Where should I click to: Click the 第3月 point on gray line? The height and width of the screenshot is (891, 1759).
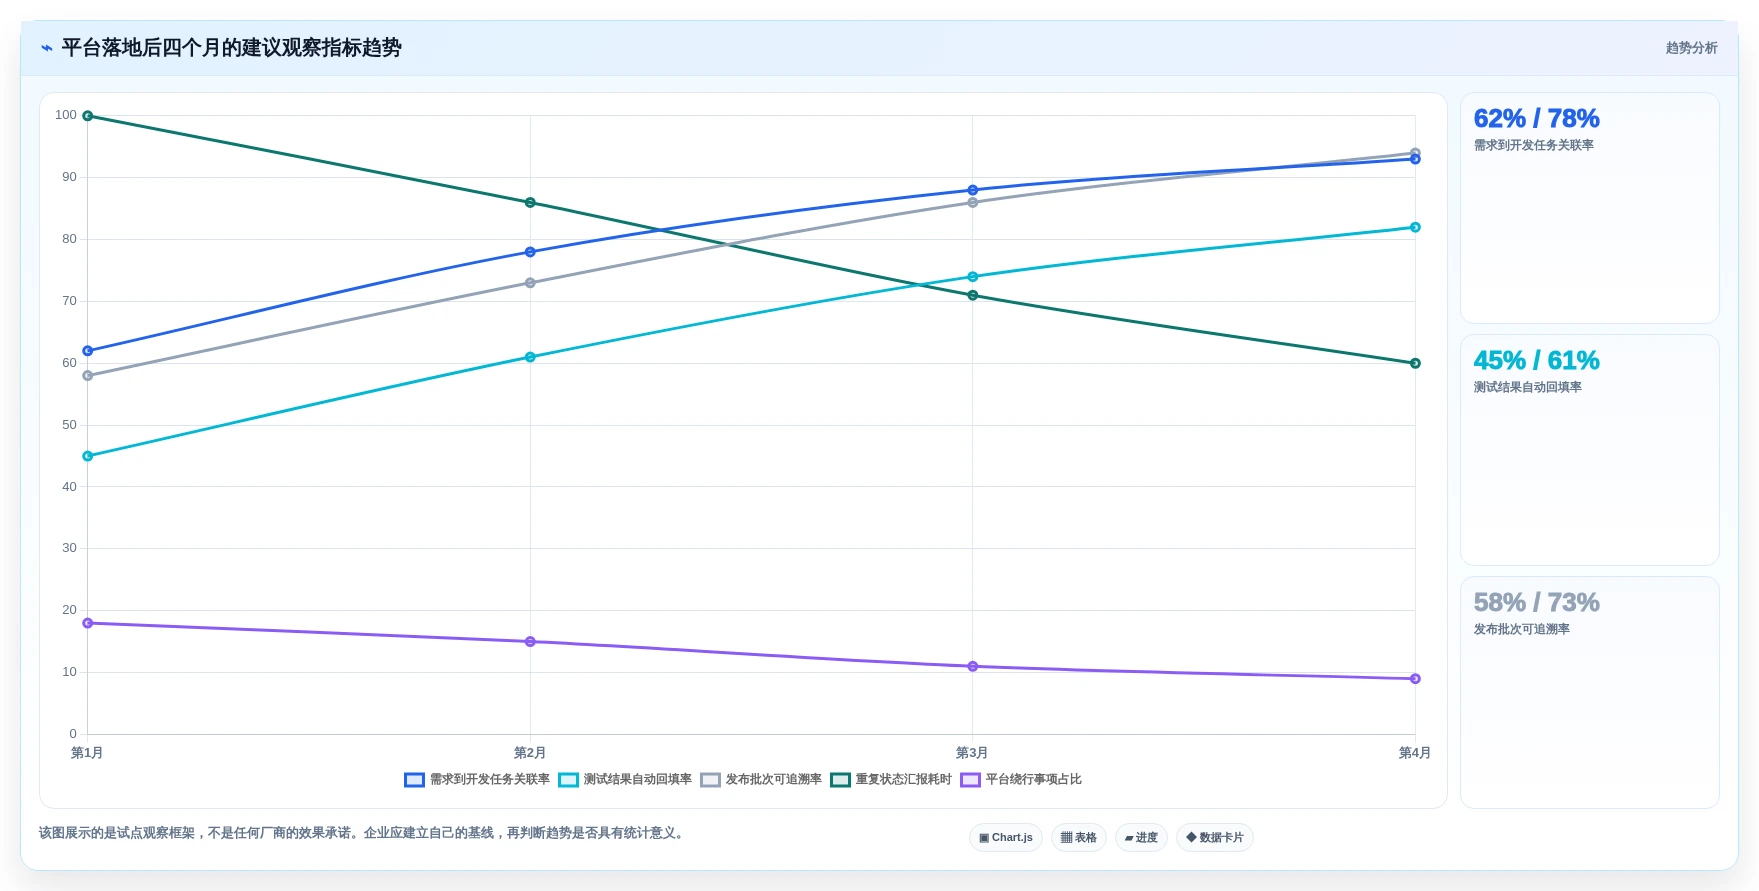[973, 203]
